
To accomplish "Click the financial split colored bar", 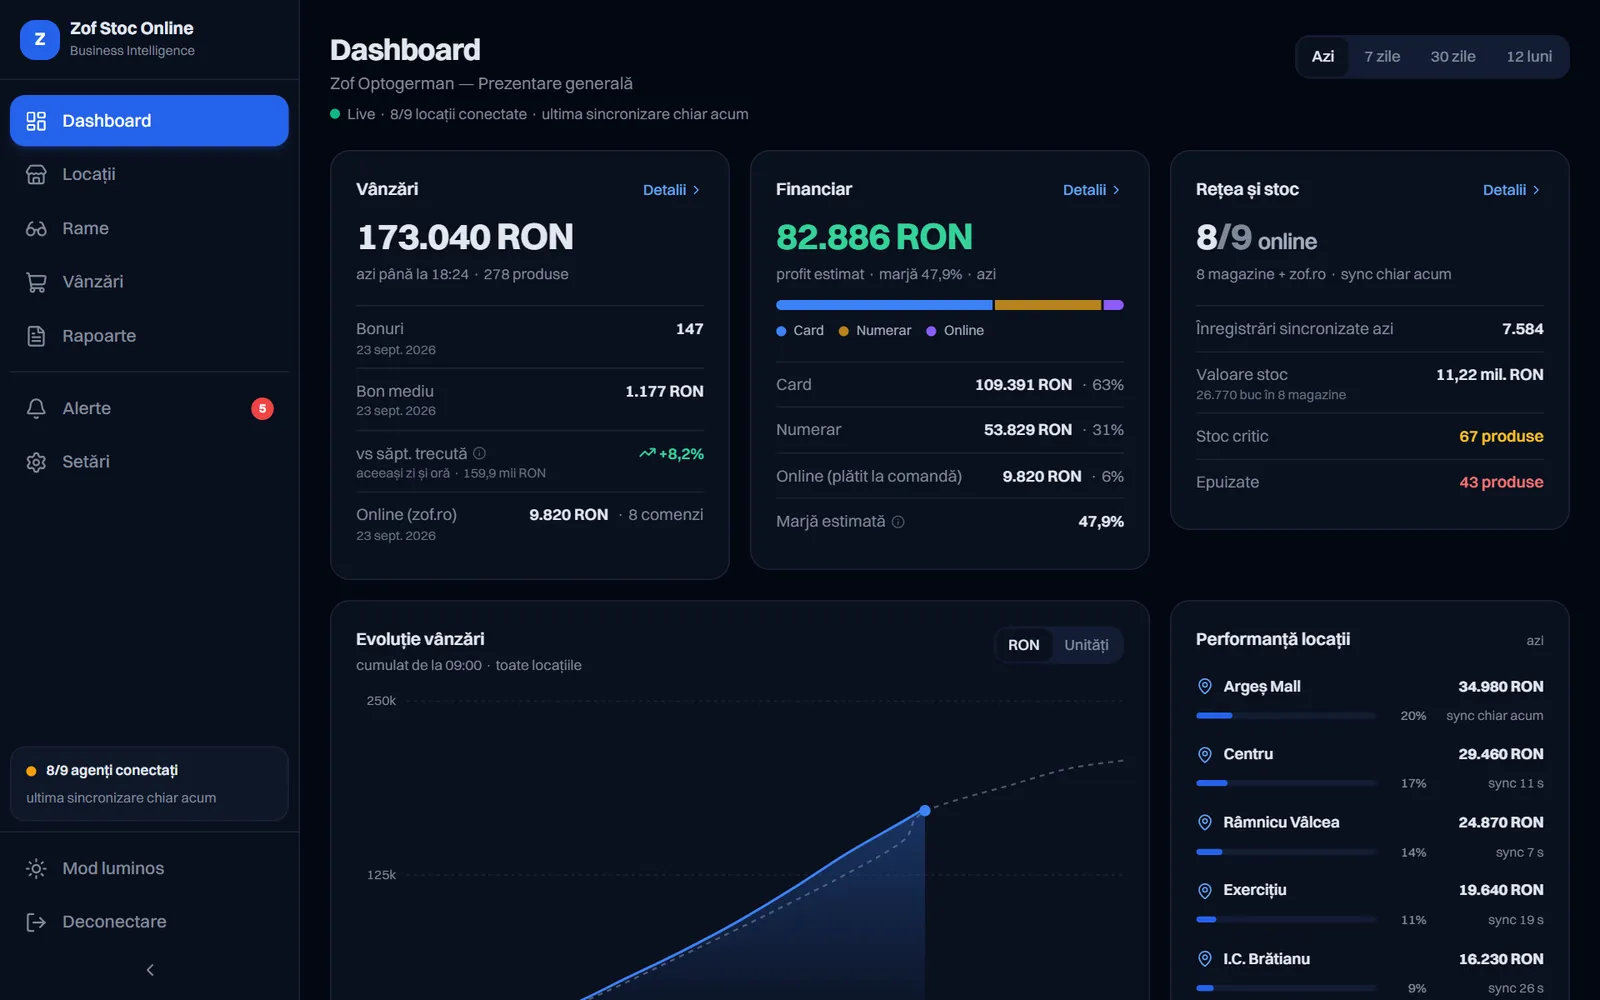I will tap(950, 305).
